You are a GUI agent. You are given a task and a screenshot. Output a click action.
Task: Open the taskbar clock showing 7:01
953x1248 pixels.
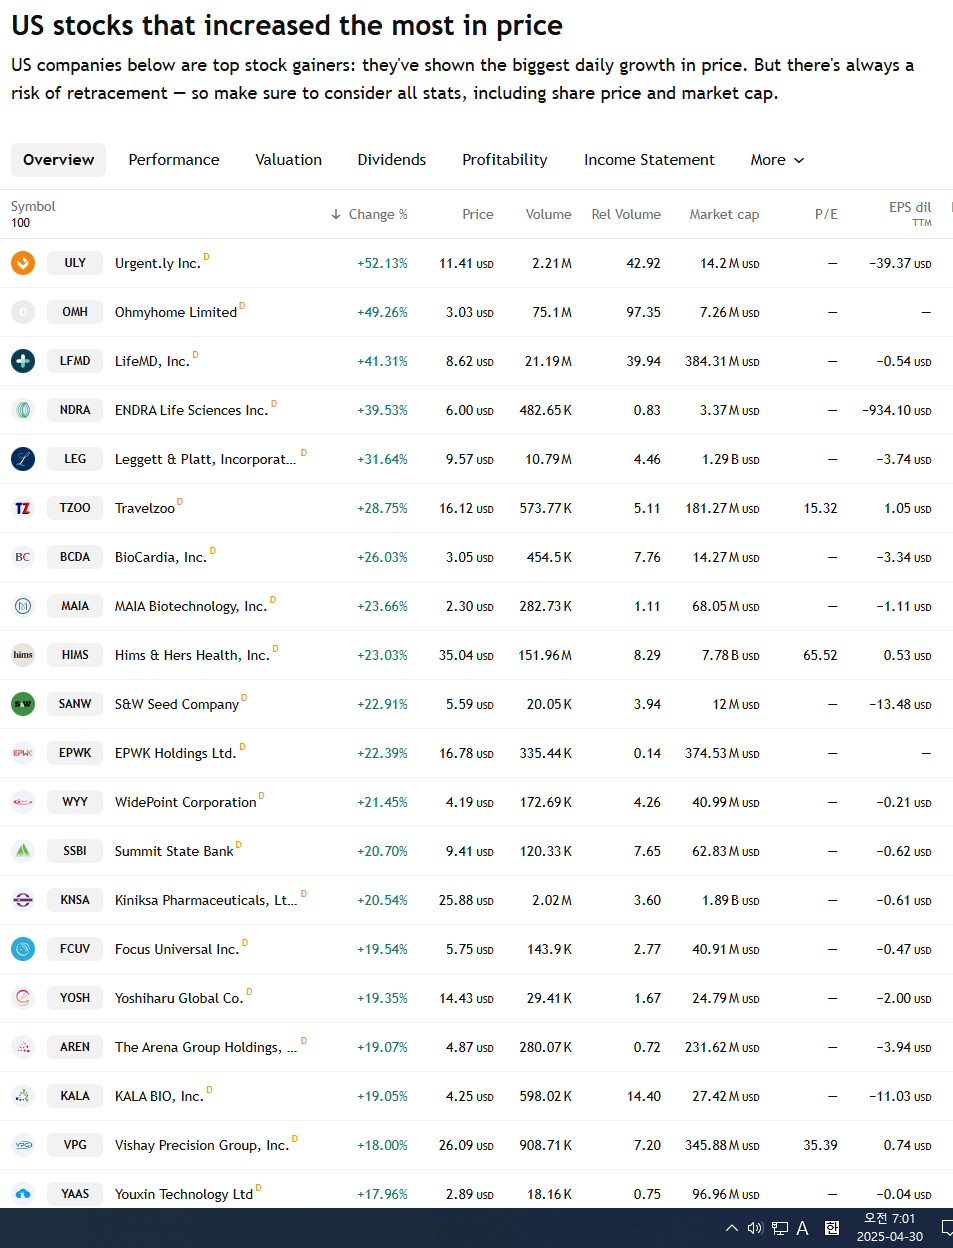[x=889, y=1228]
